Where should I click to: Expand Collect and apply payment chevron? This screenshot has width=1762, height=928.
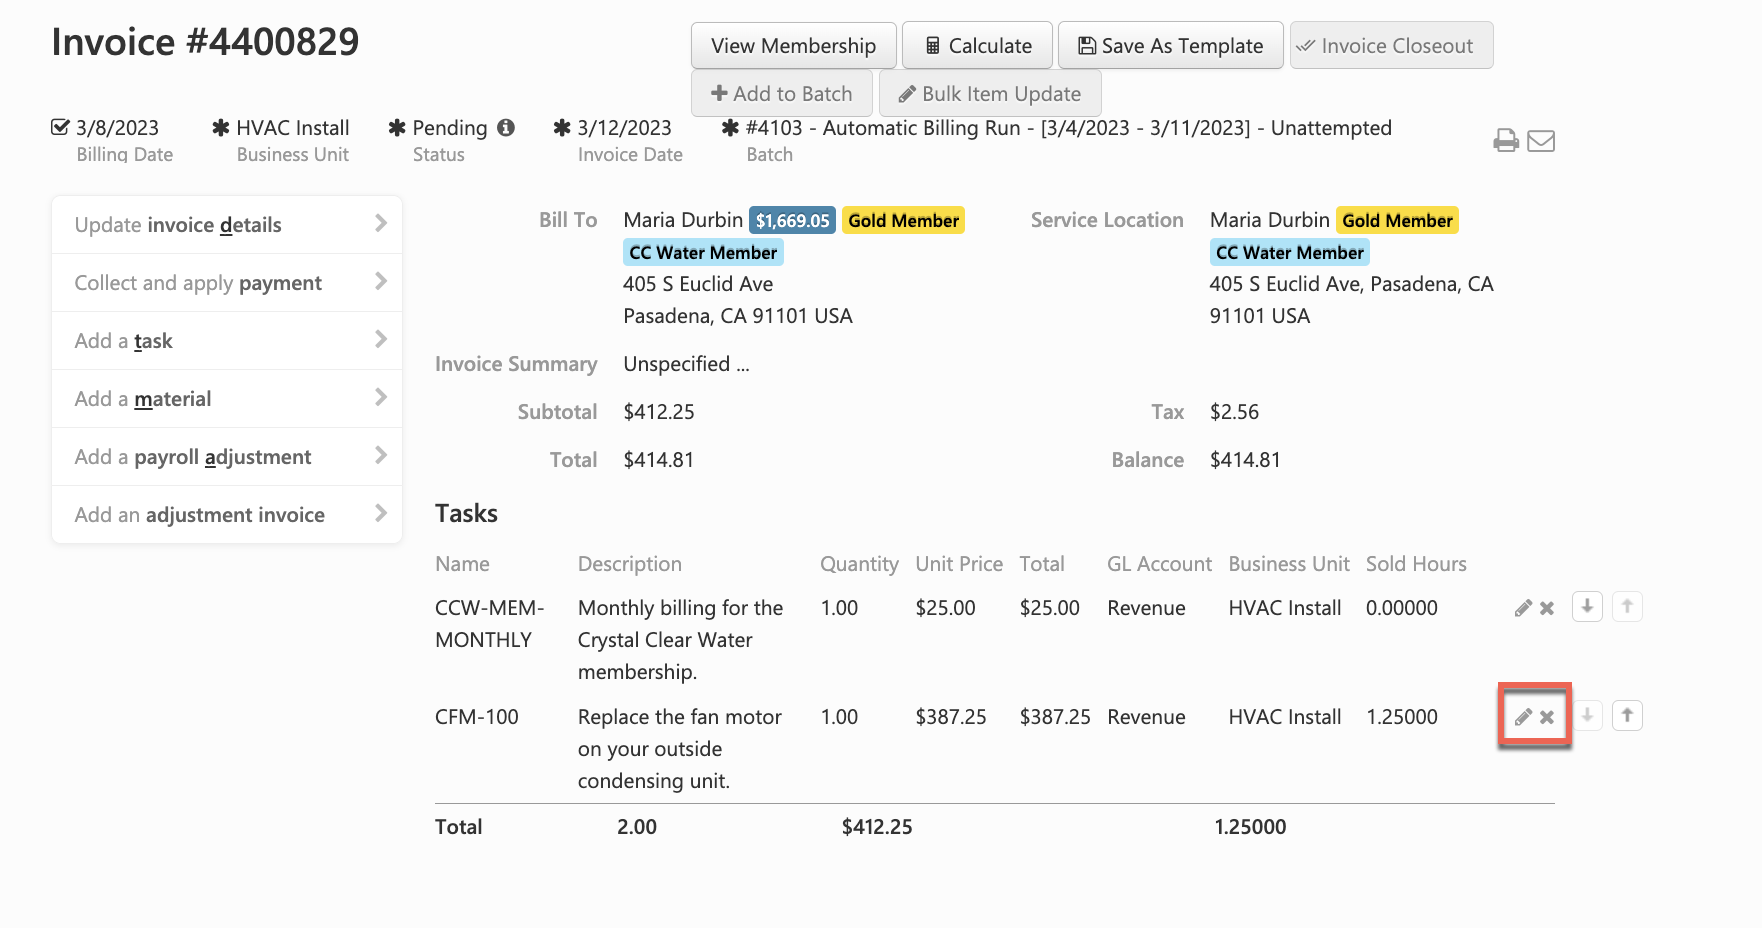[x=381, y=282]
